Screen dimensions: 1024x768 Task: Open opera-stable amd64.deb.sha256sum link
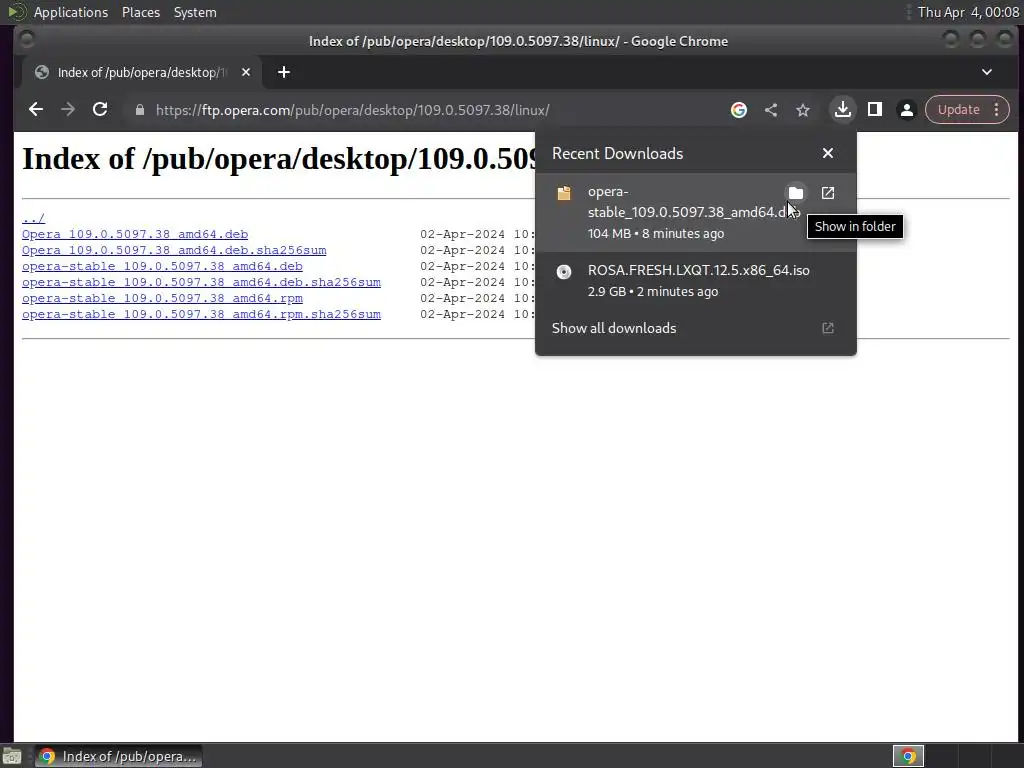point(201,282)
